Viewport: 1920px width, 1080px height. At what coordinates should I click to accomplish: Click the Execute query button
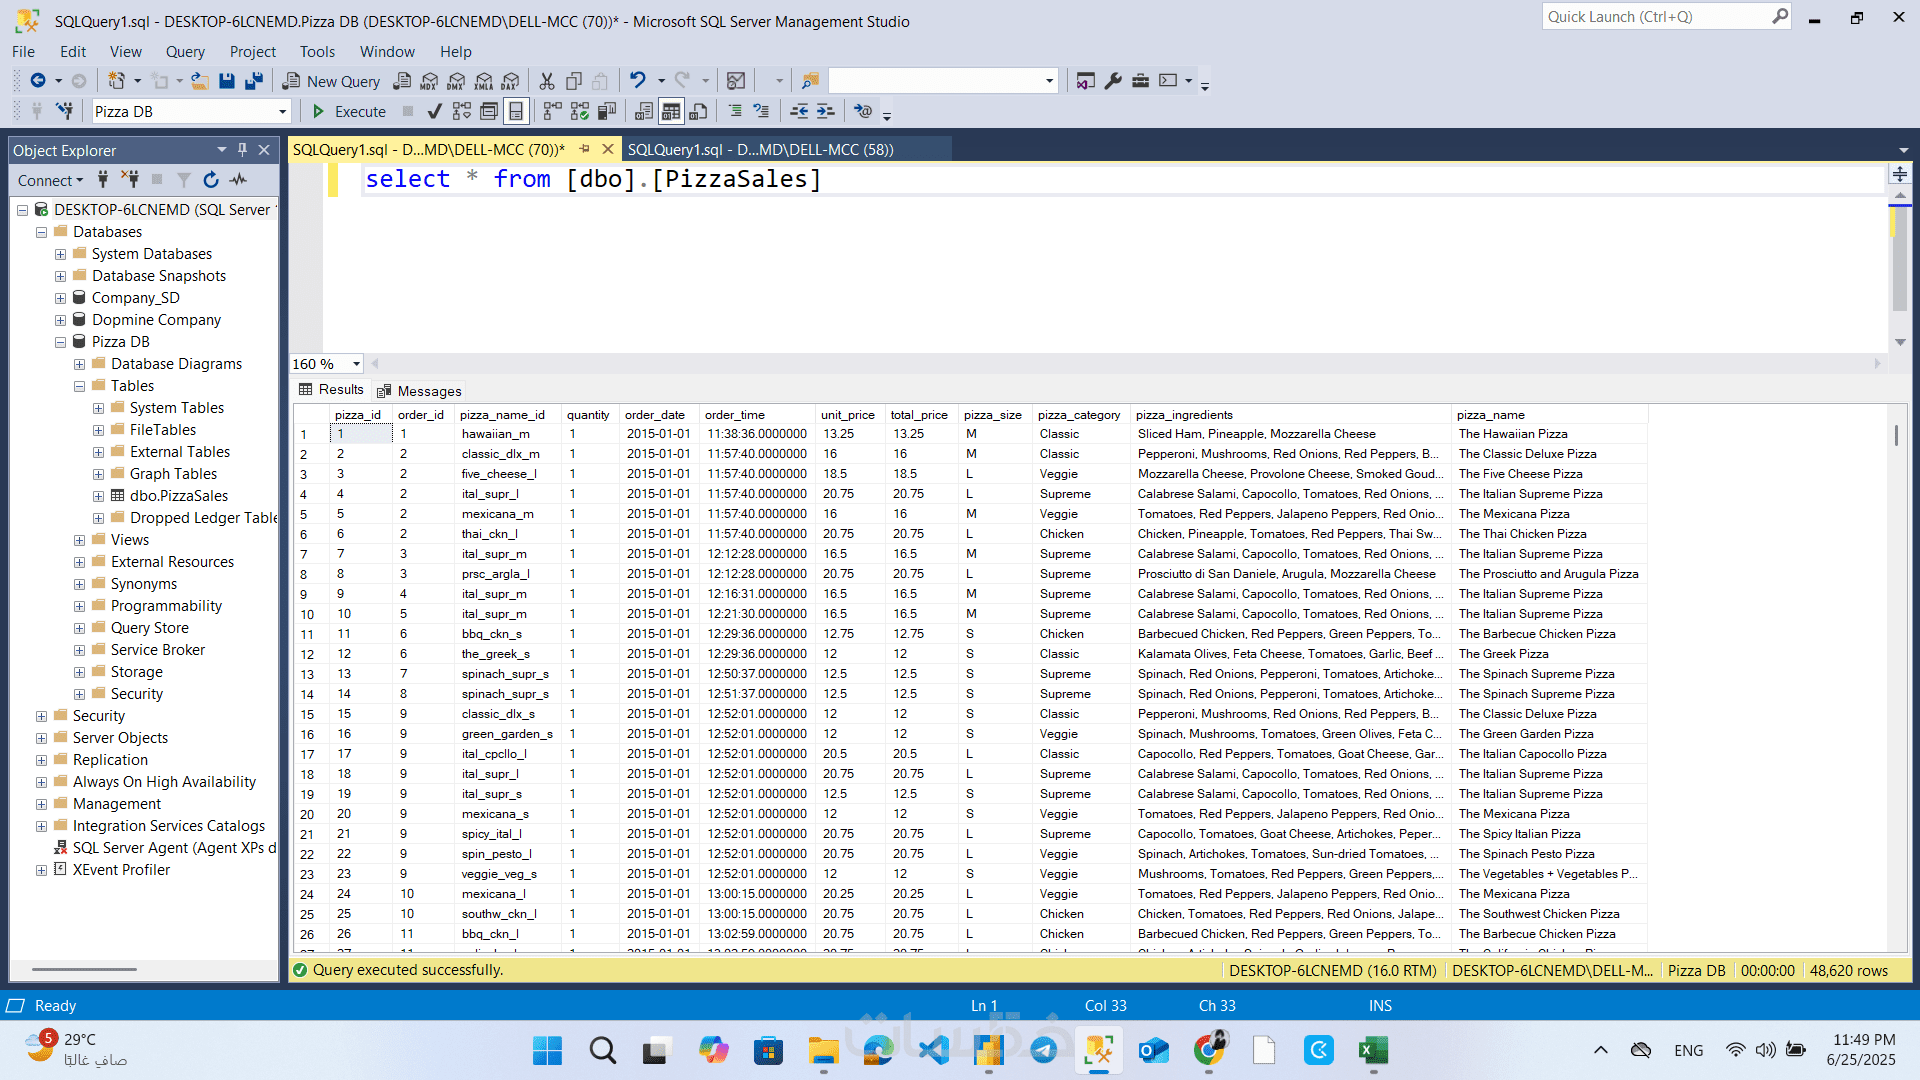(349, 111)
